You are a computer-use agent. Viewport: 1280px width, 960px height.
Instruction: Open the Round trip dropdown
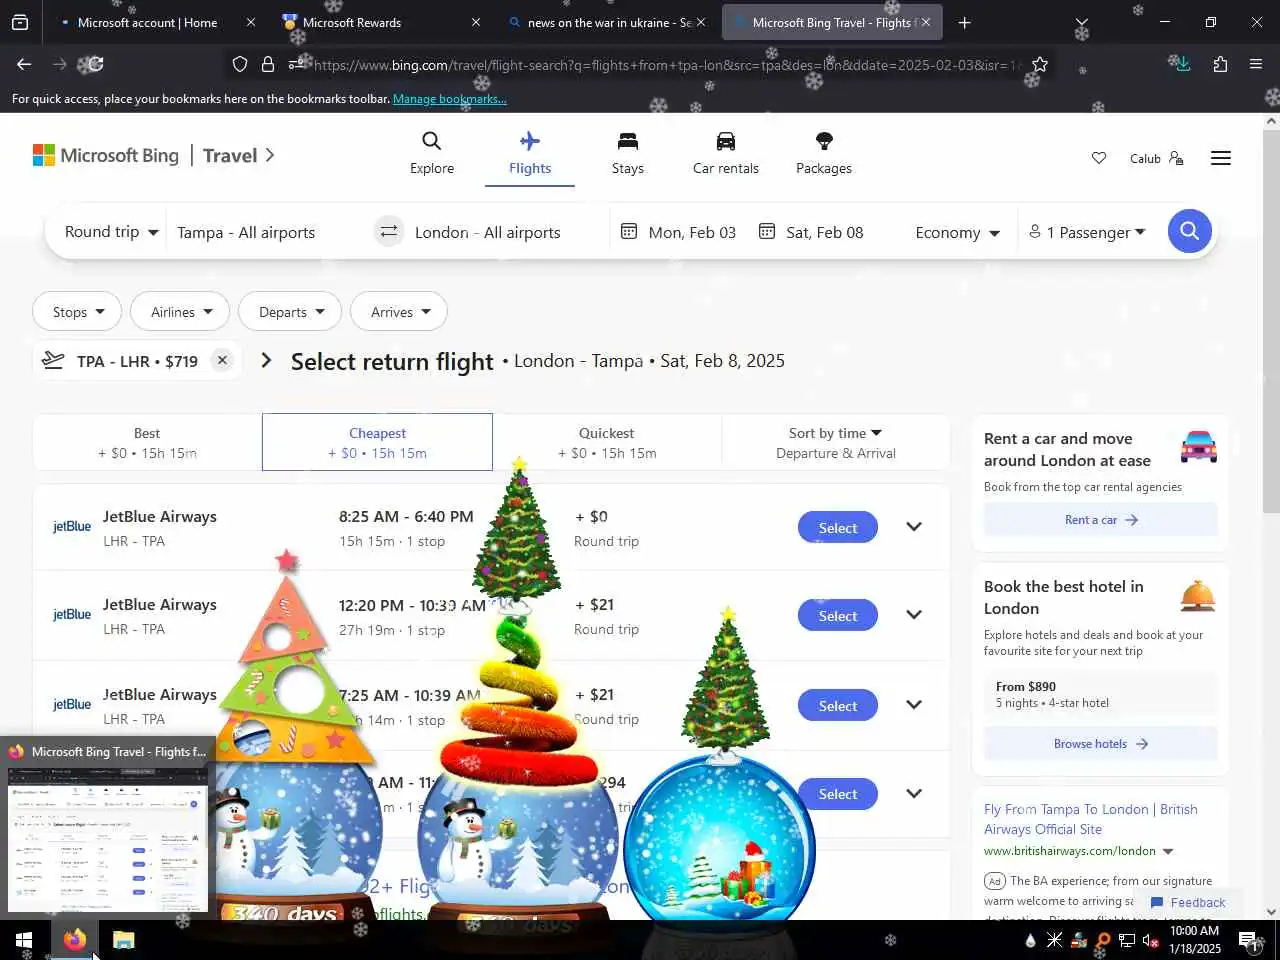pos(111,232)
